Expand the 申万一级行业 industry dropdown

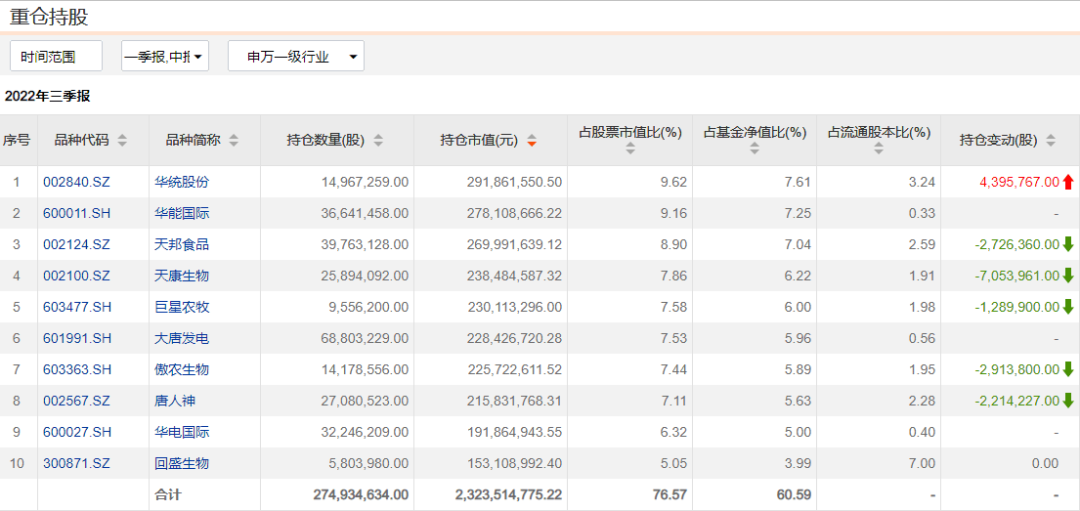click(296, 57)
